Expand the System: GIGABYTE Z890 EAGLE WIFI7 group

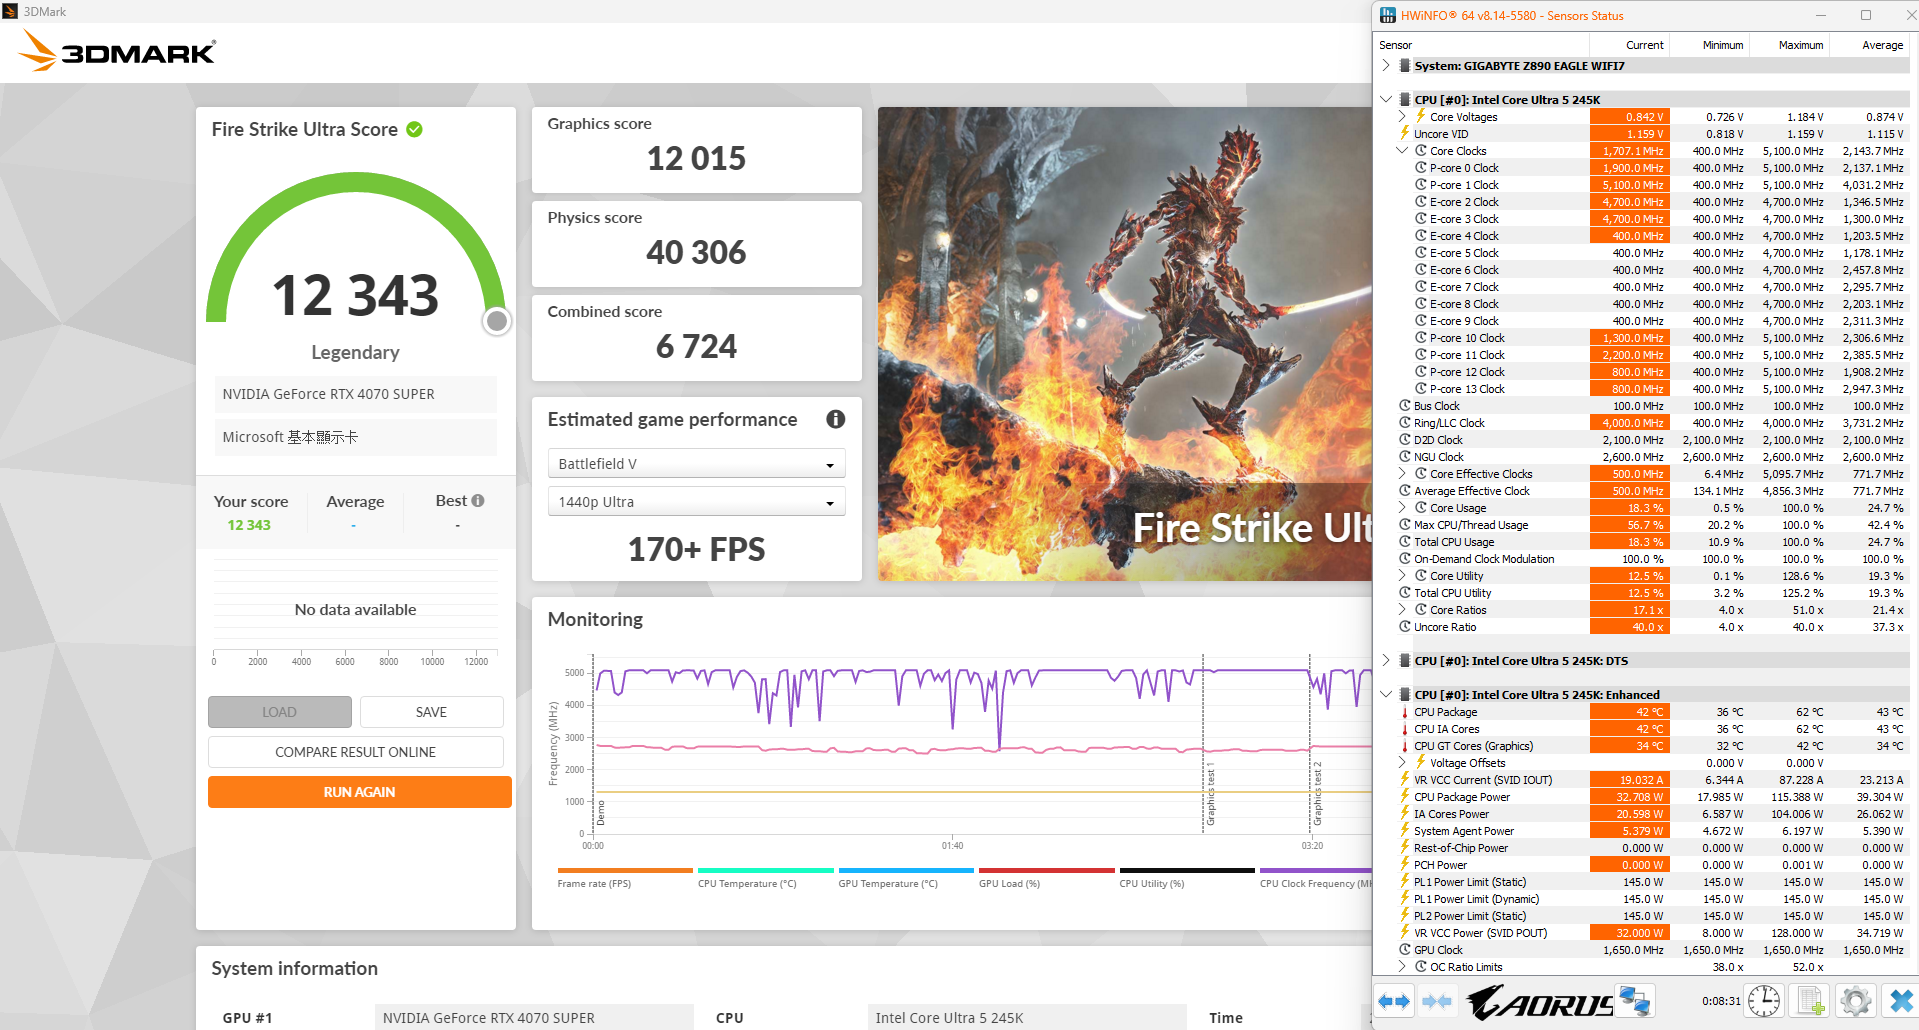point(1386,66)
